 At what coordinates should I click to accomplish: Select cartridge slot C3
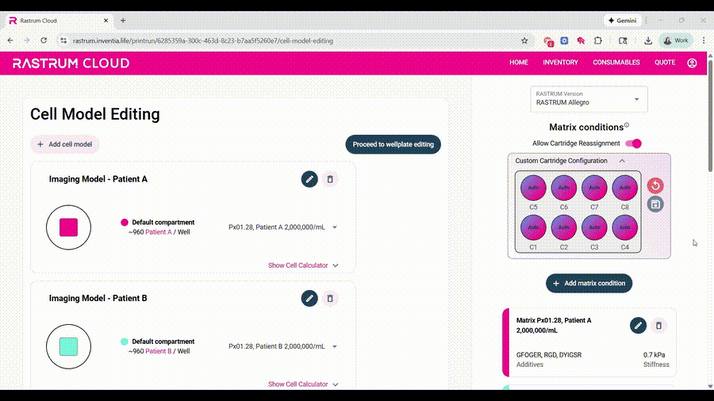594,227
